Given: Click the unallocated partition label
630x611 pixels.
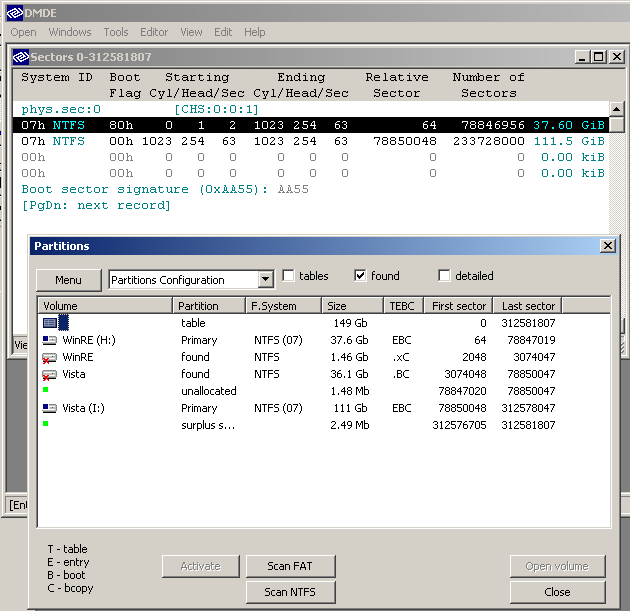Looking at the screenshot, I should coord(209,391).
